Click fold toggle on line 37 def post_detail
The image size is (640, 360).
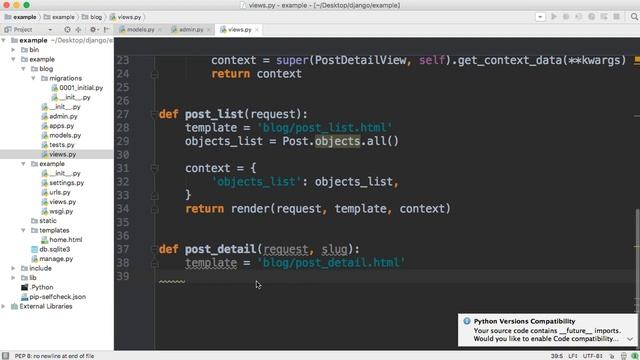154,249
